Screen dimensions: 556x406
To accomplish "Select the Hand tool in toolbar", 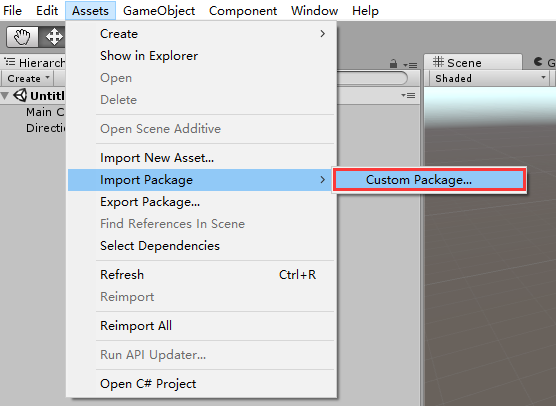I will pos(22,37).
